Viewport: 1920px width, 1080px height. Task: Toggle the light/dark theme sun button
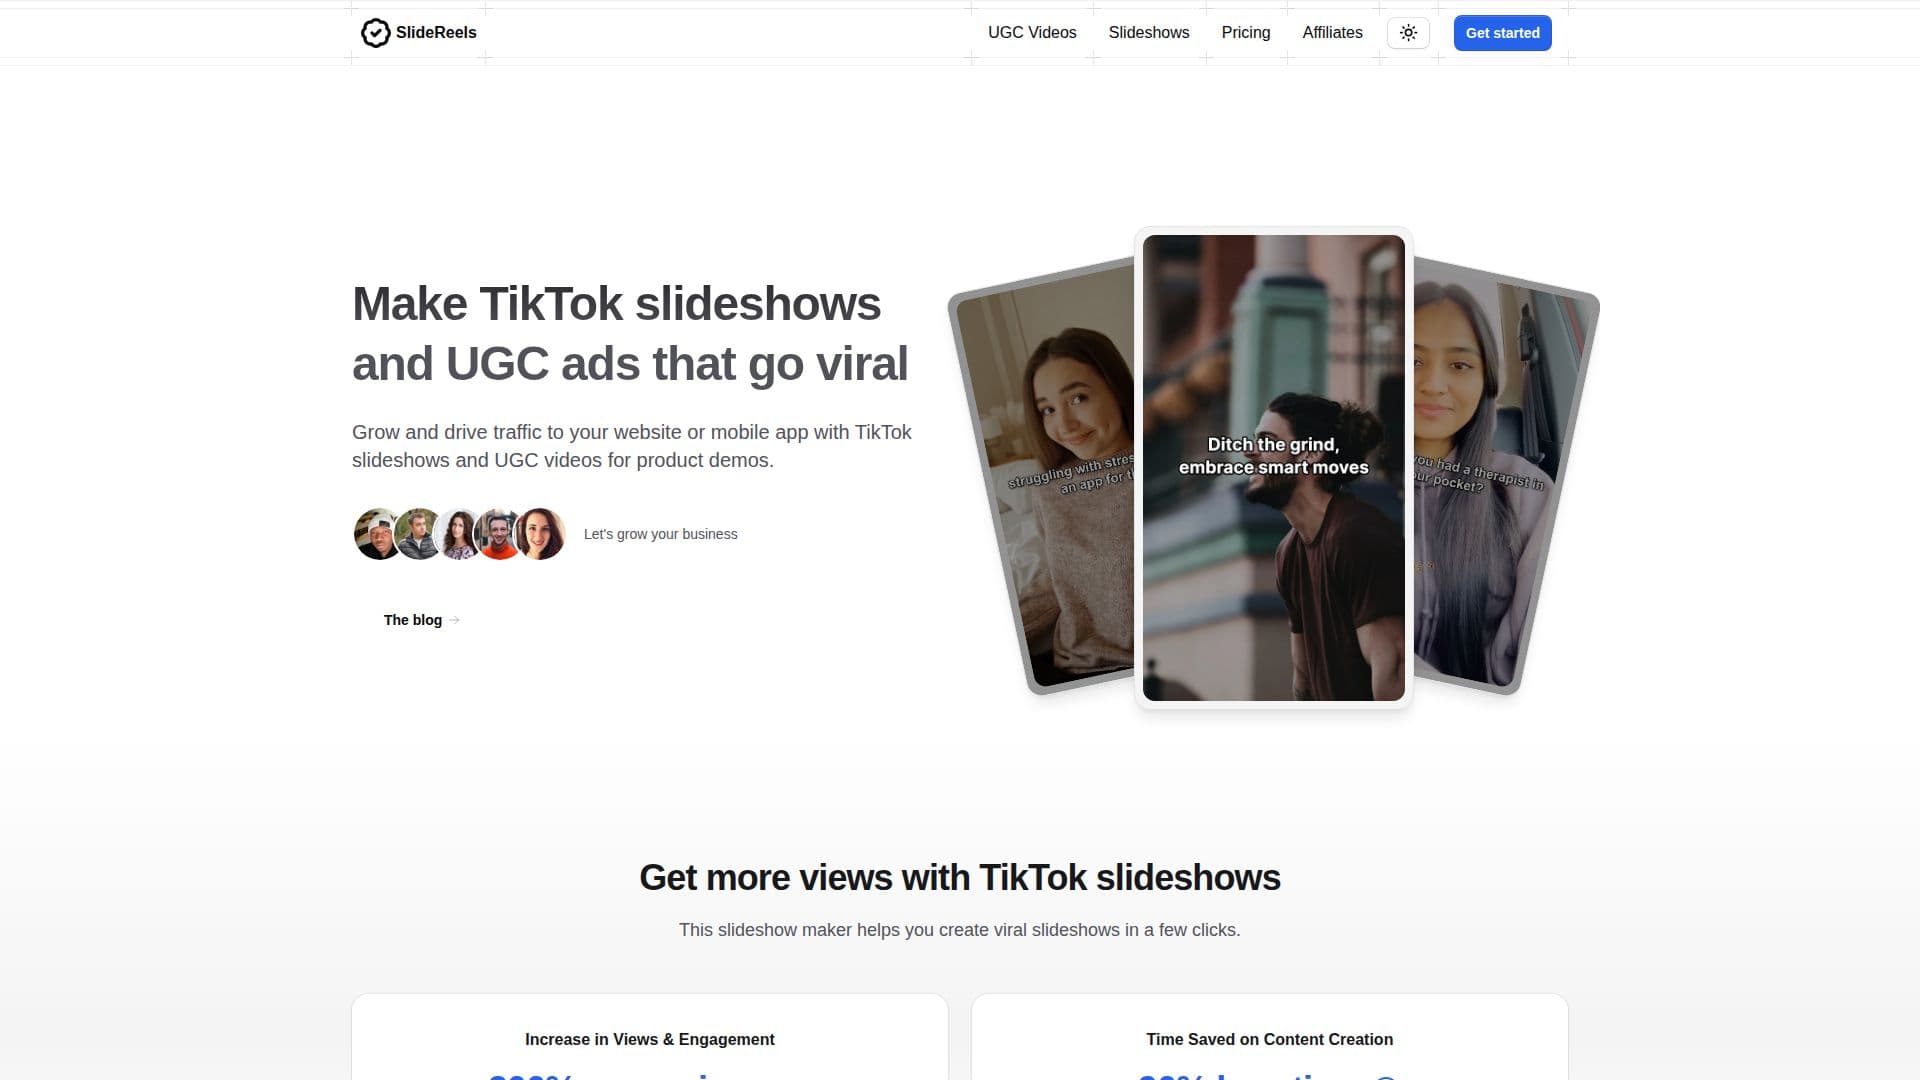click(x=1408, y=33)
